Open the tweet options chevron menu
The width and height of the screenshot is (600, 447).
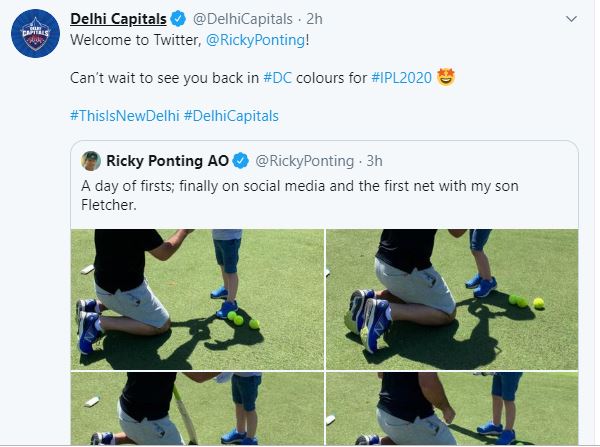(x=571, y=19)
